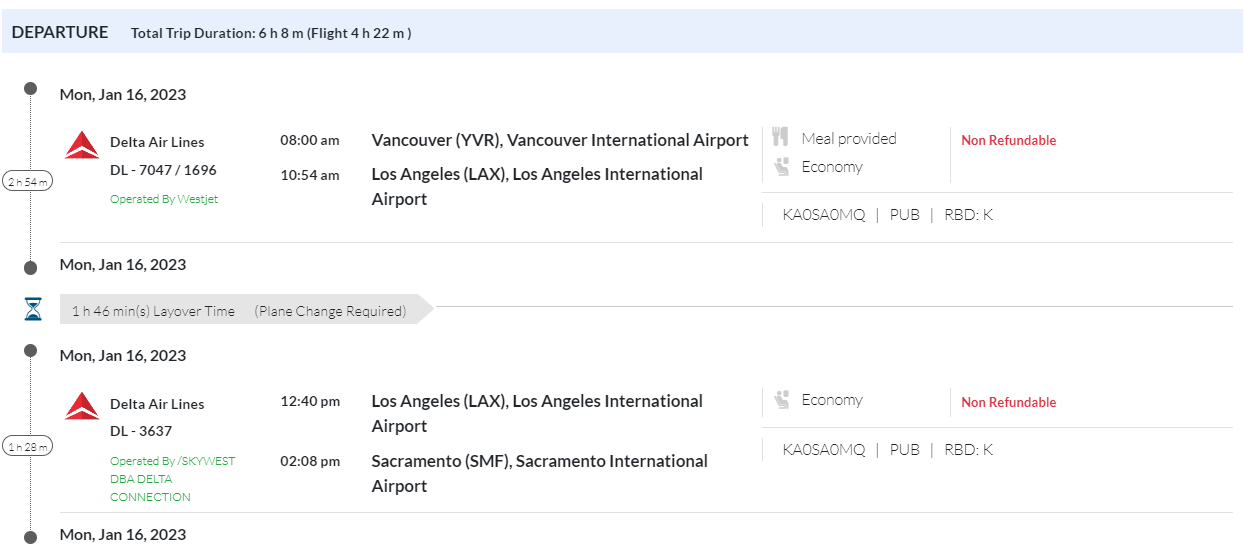Click the first Non Refundable label
Viewport: 1246px width, 552px height.
pyautogui.click(x=1008, y=141)
